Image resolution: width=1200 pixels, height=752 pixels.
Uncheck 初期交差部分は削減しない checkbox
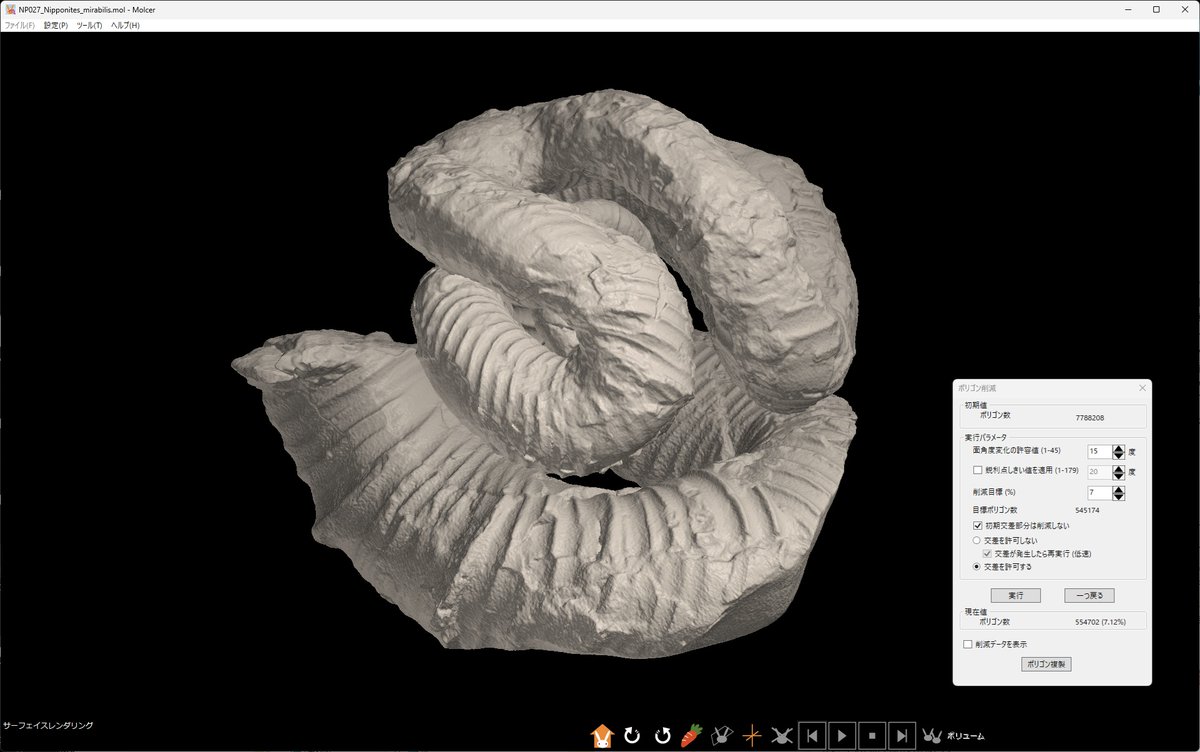point(978,525)
